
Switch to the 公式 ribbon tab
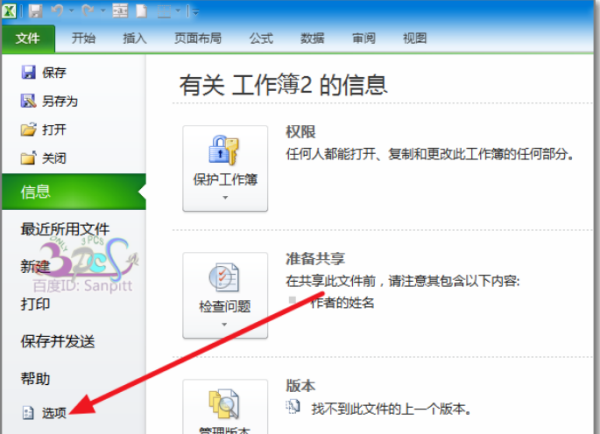click(x=261, y=38)
